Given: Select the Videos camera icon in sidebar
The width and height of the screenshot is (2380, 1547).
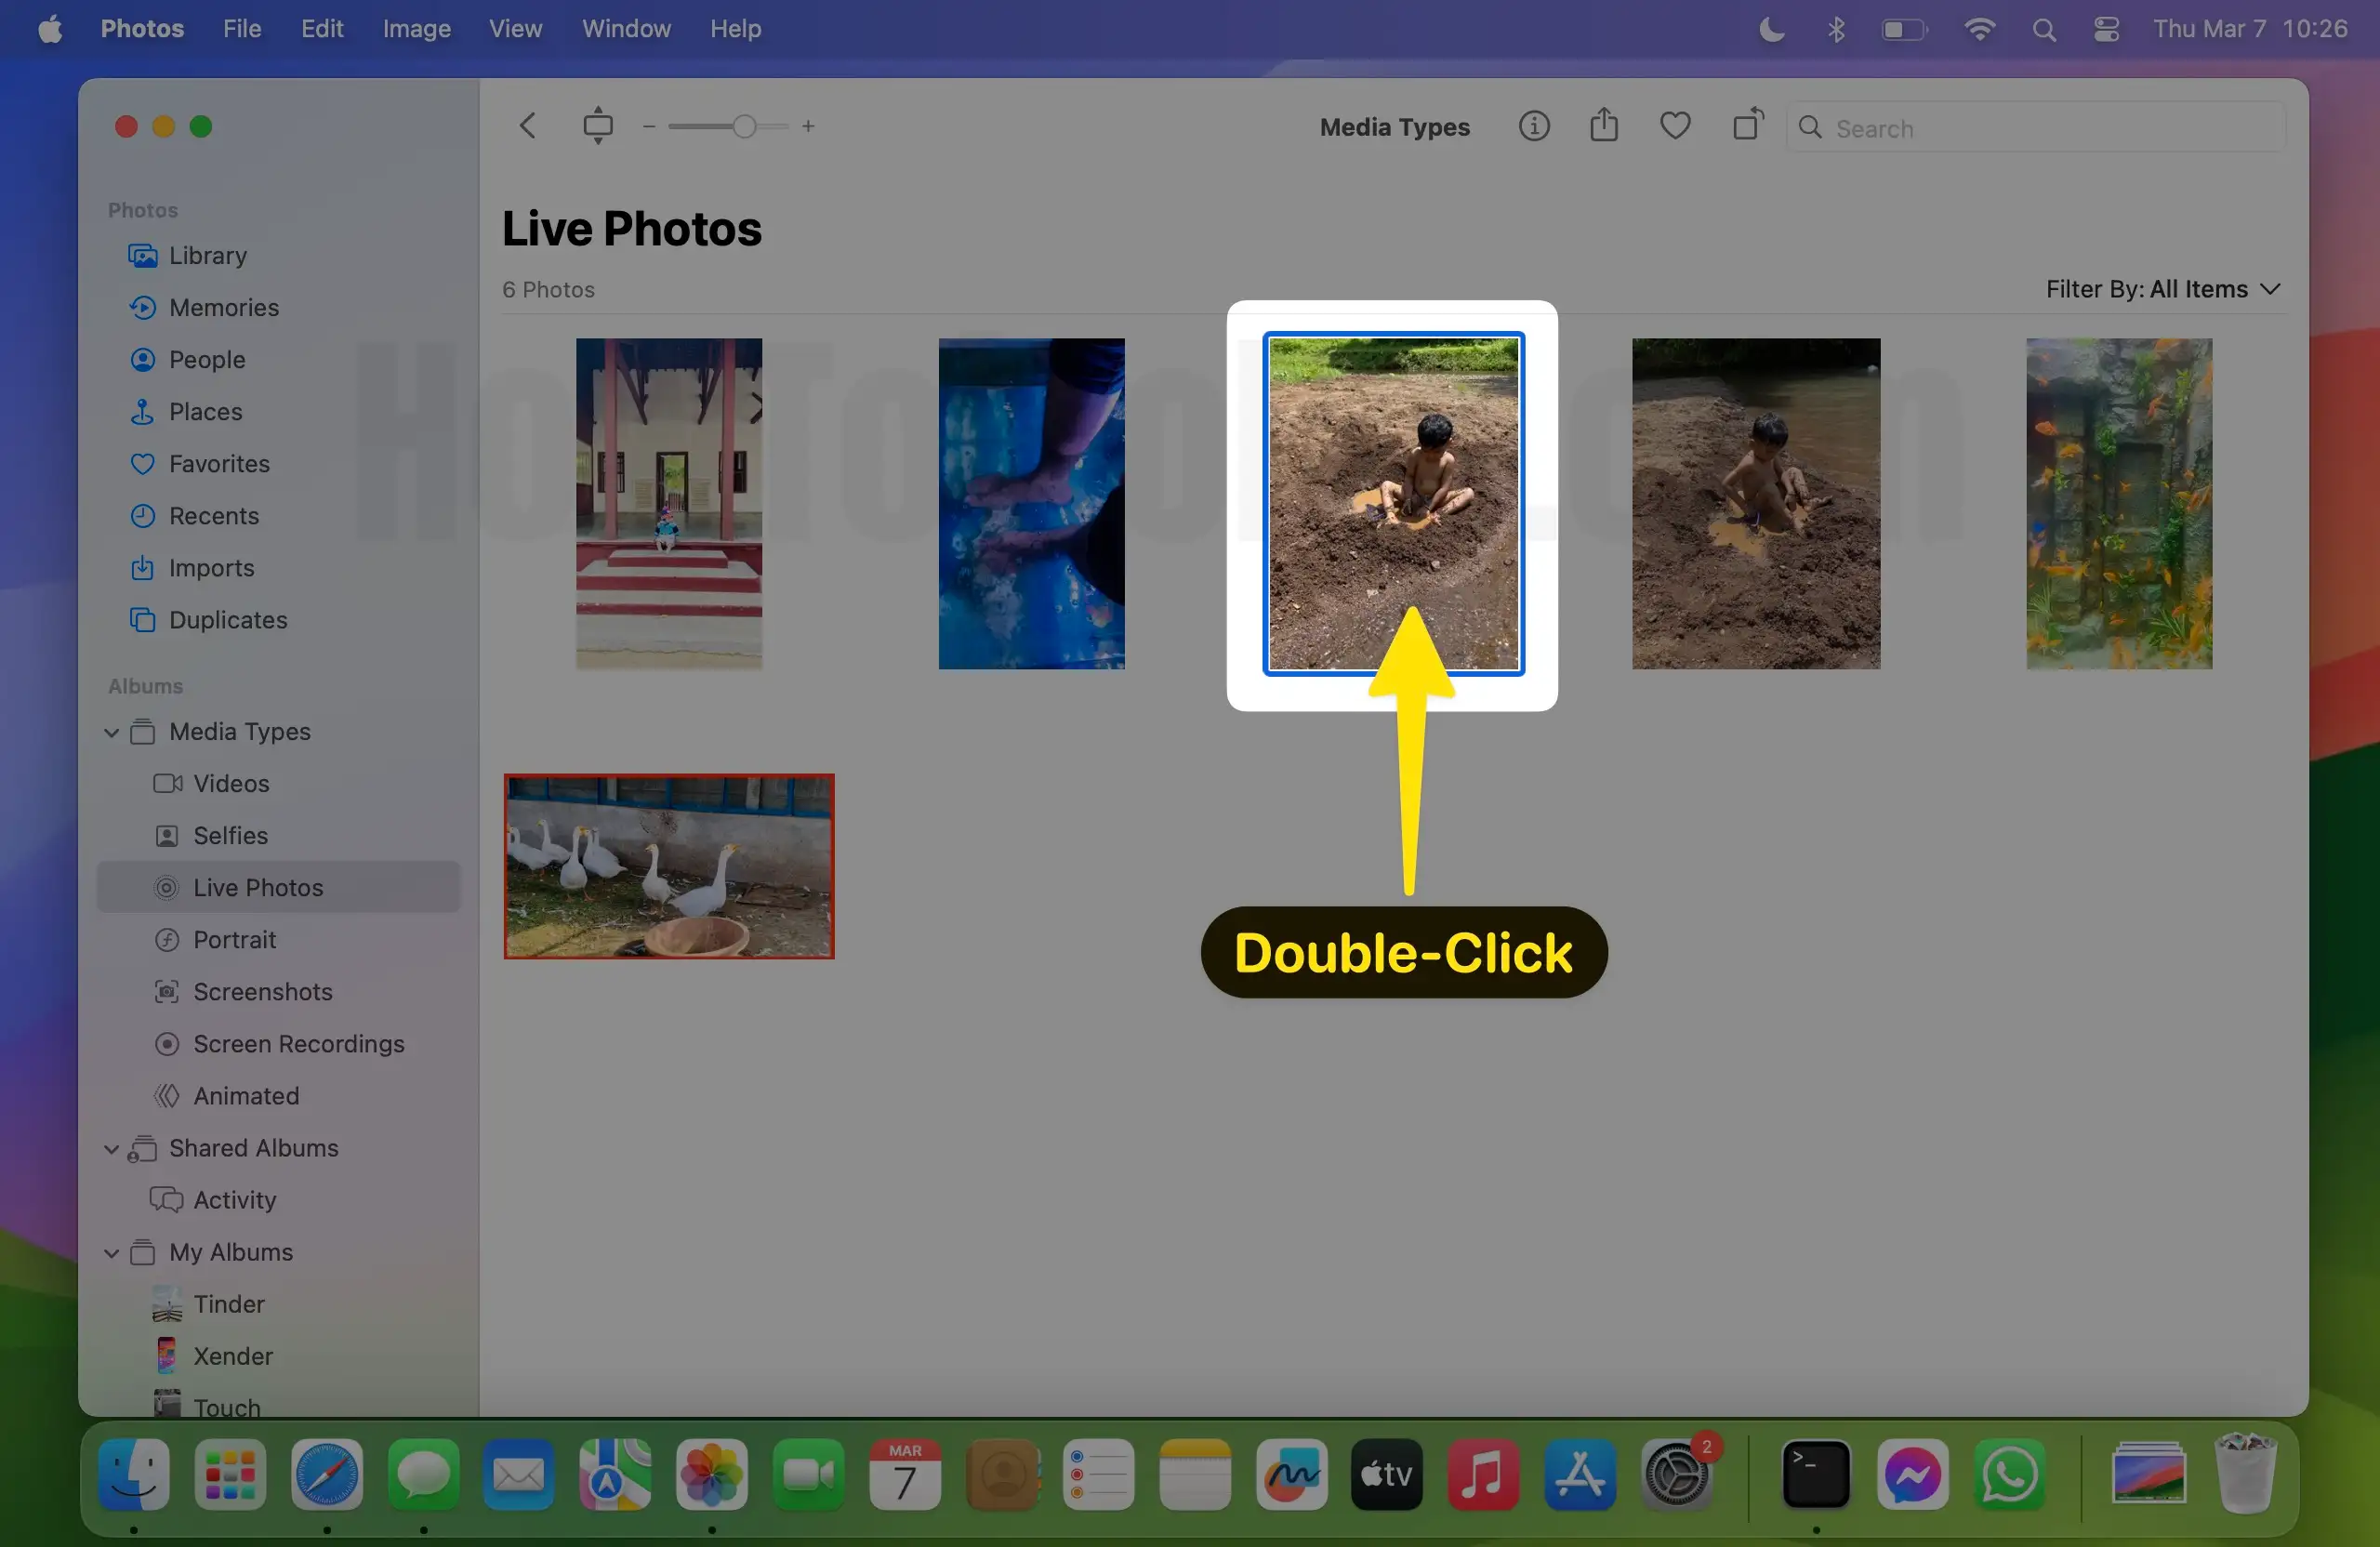Looking at the screenshot, I should [x=168, y=784].
